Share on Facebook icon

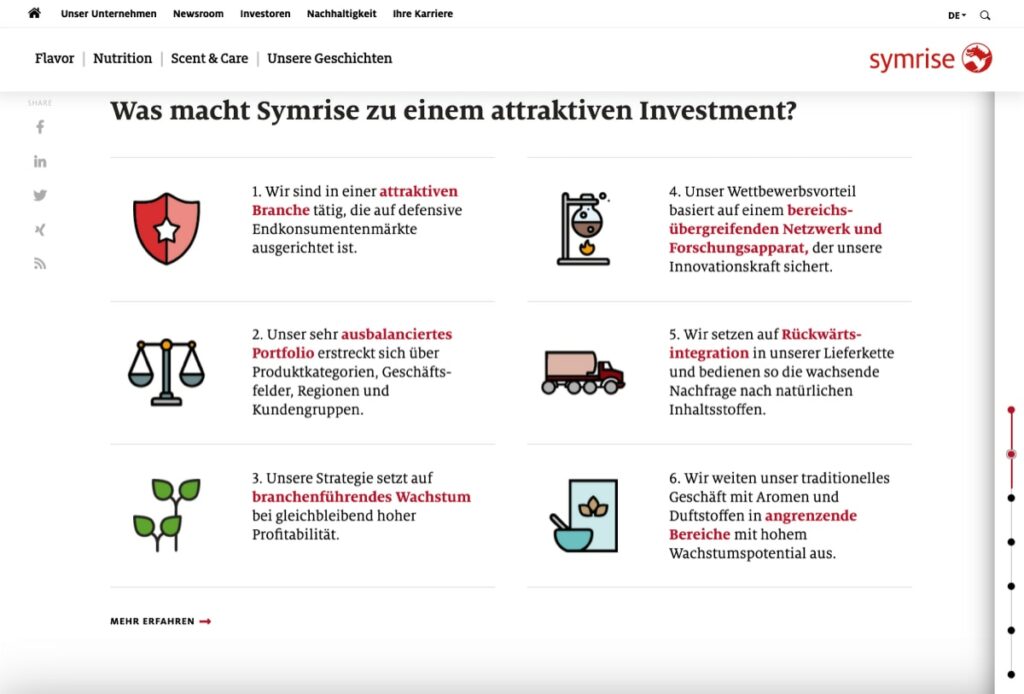pos(40,127)
